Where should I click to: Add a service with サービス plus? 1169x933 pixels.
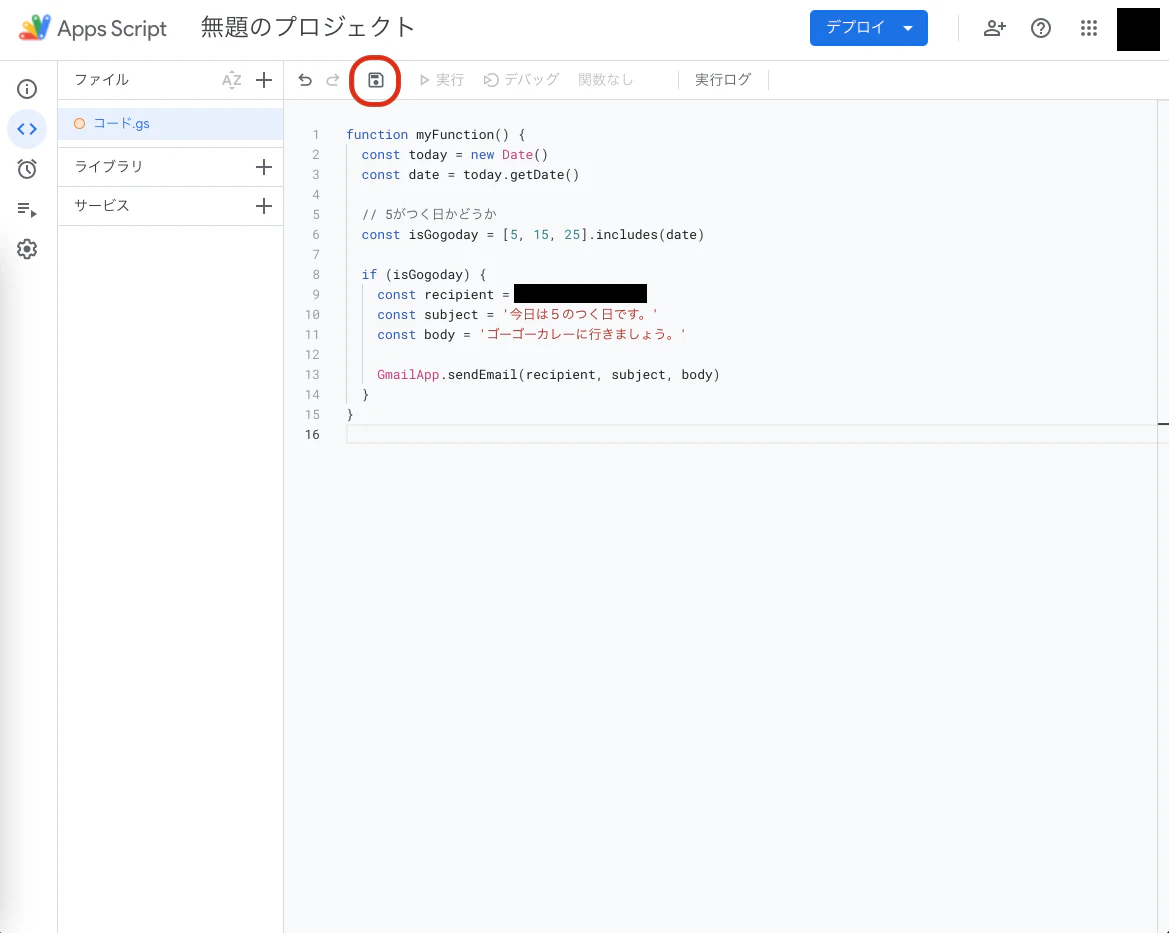click(264, 206)
